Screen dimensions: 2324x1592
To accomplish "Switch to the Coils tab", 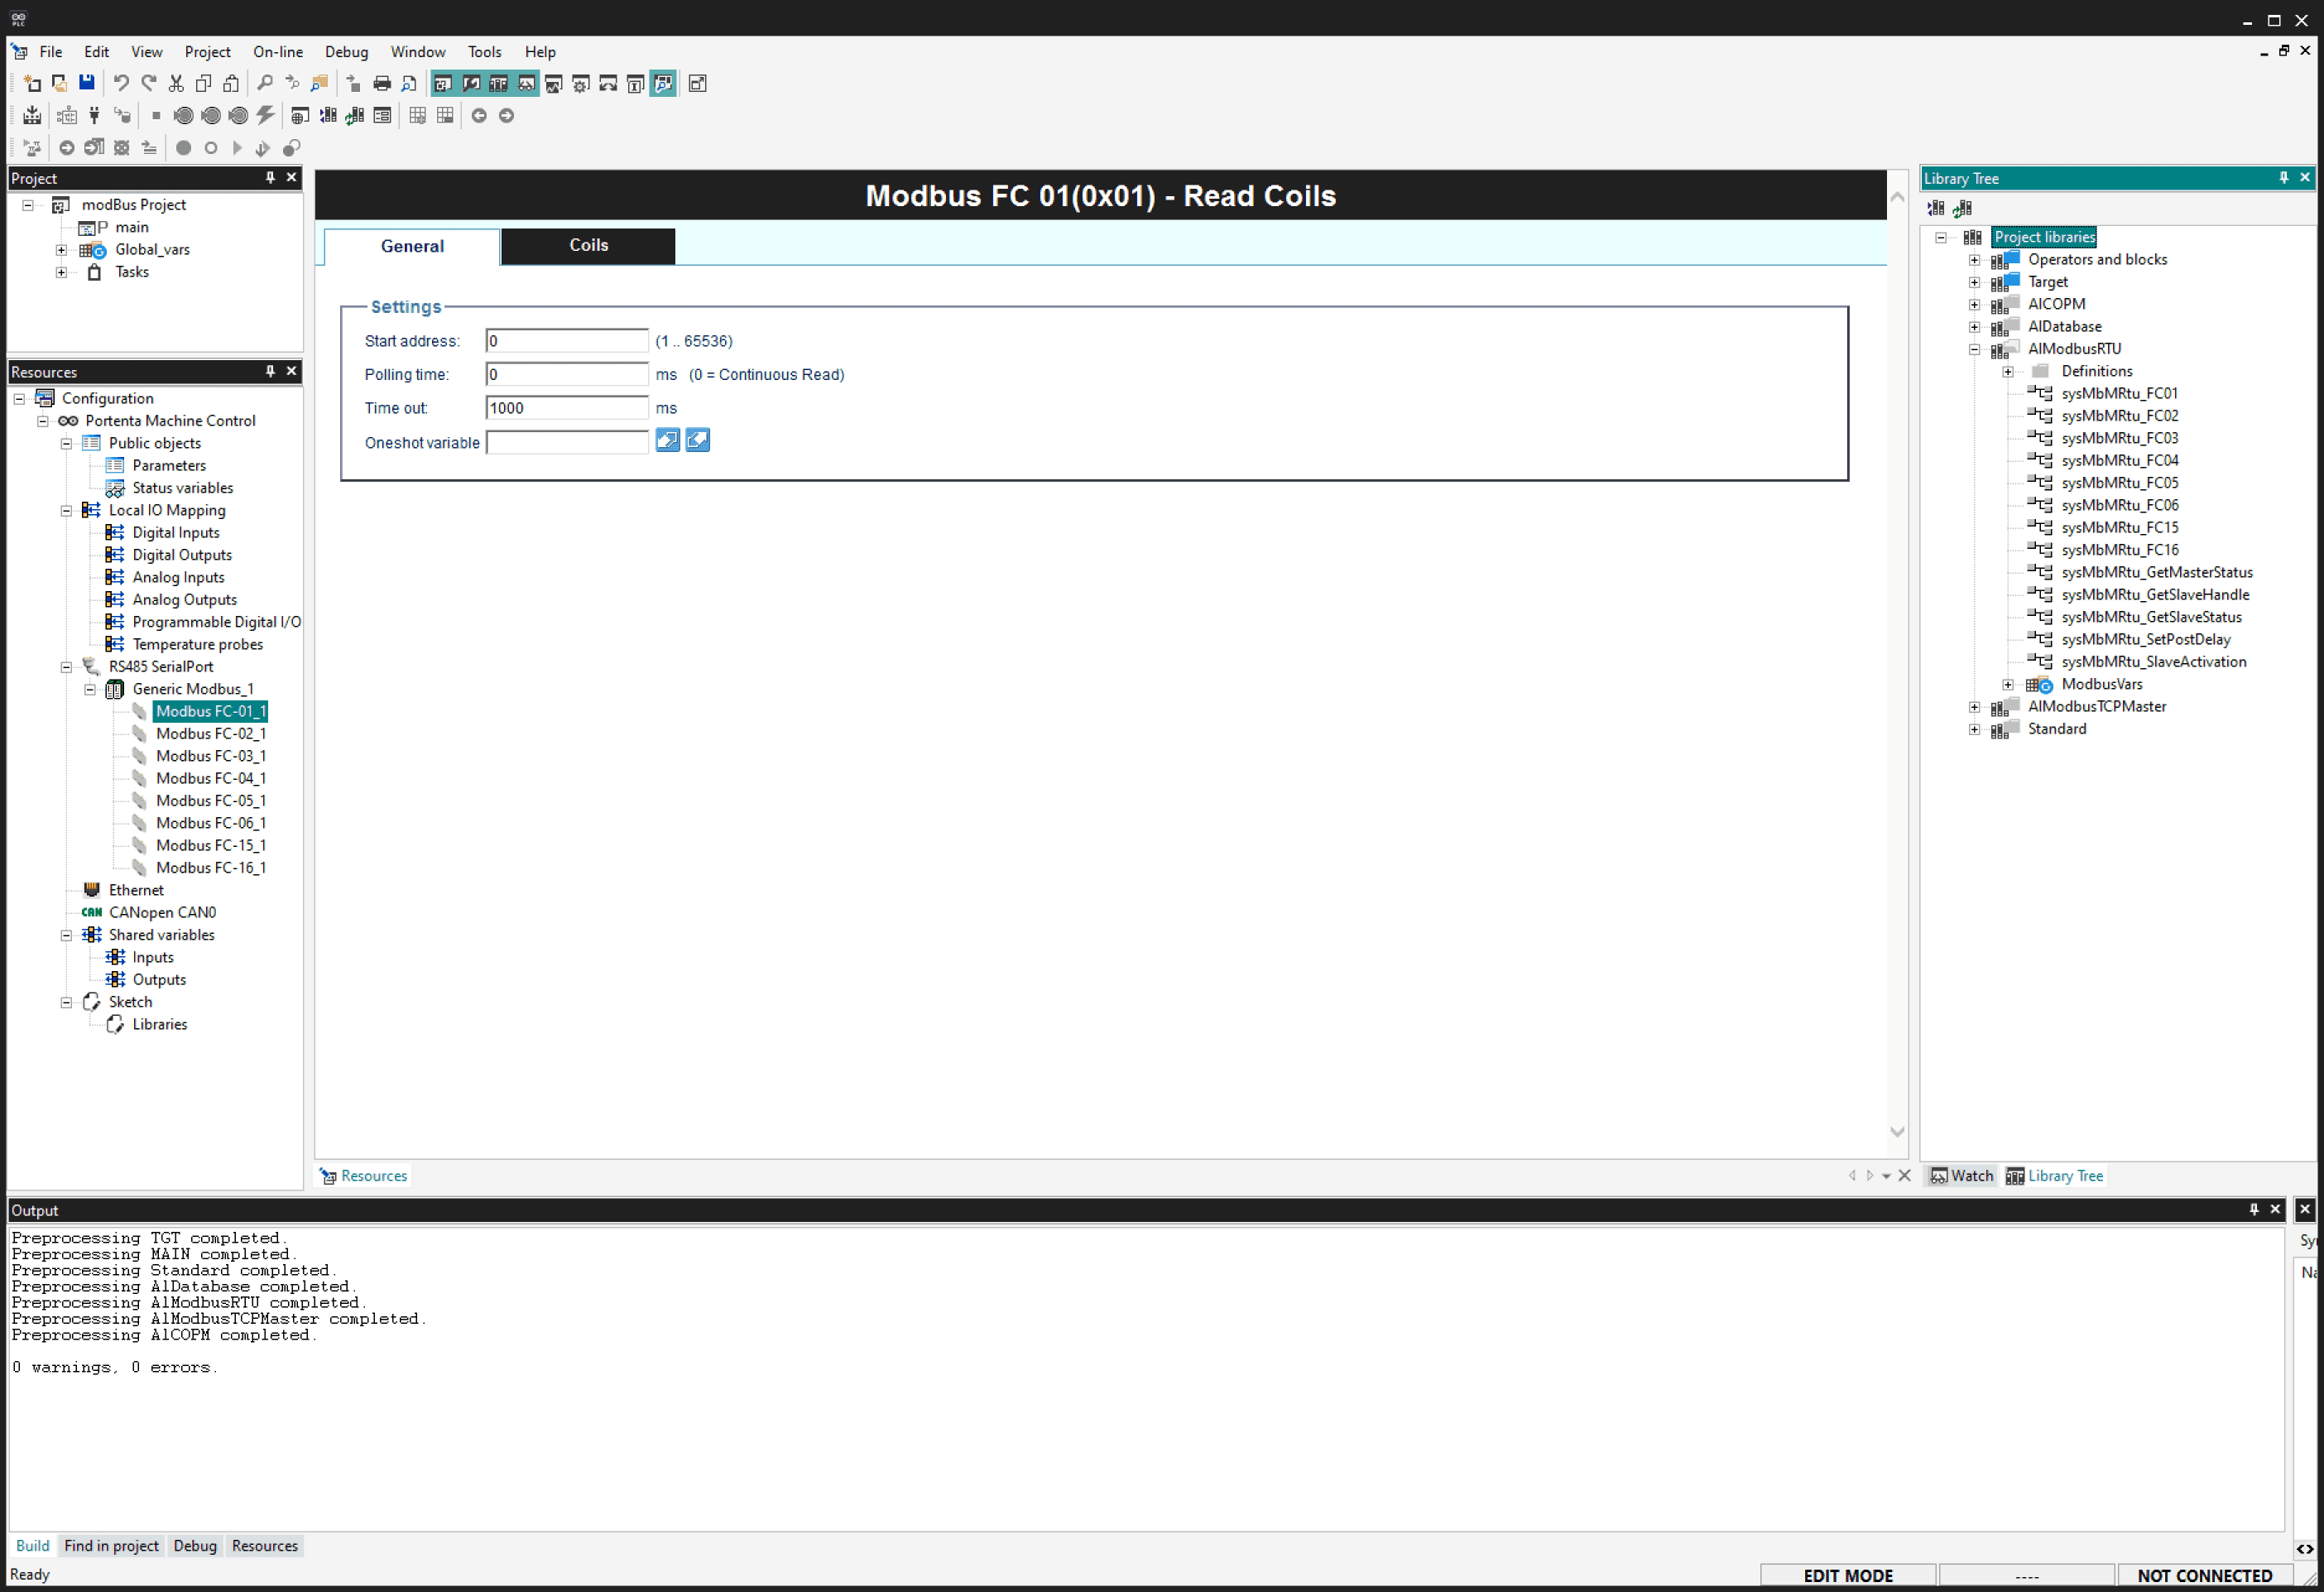I will pos(588,245).
